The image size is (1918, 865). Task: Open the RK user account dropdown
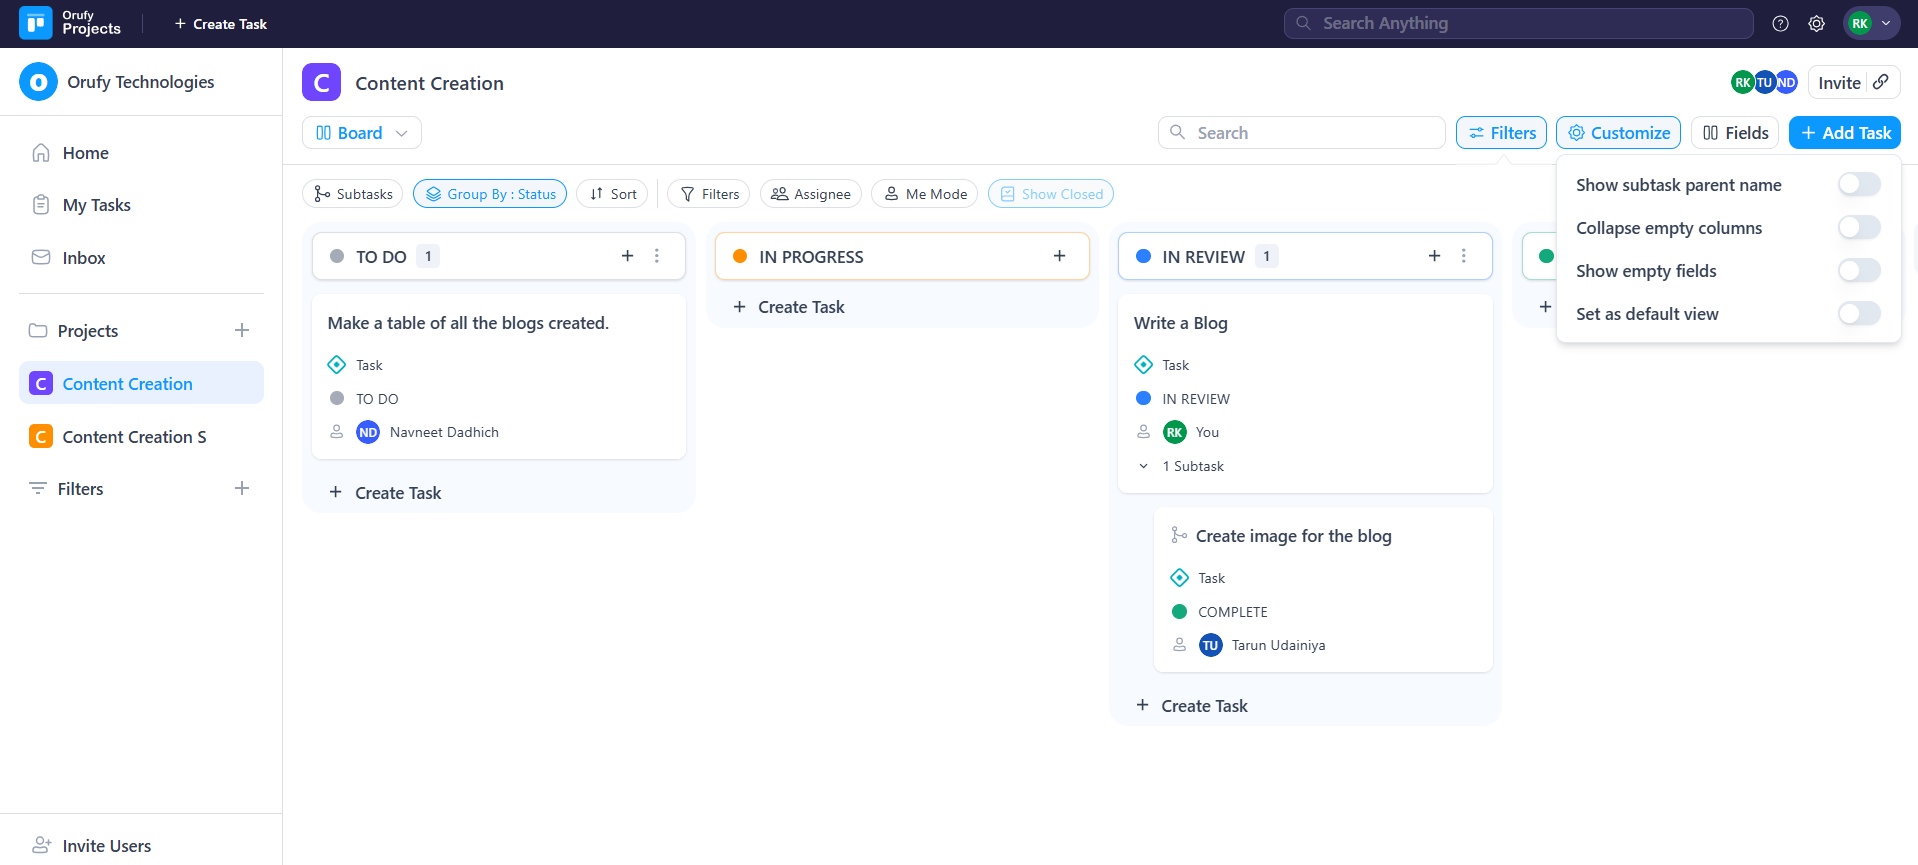(1870, 24)
